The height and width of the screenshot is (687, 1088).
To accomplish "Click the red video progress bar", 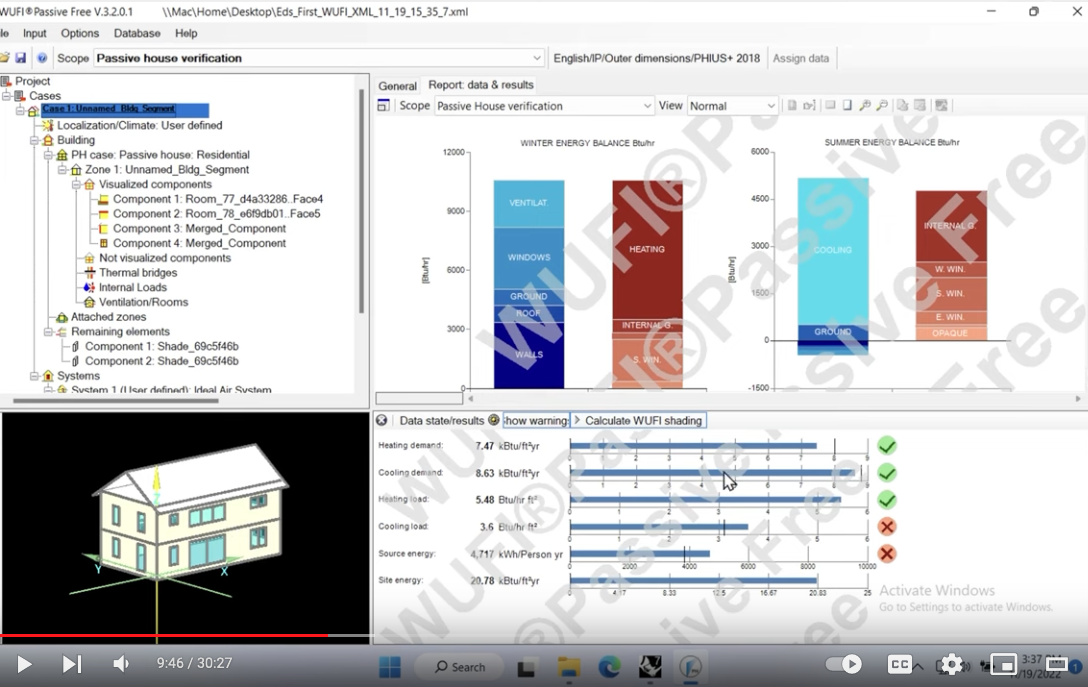I will click(160, 635).
